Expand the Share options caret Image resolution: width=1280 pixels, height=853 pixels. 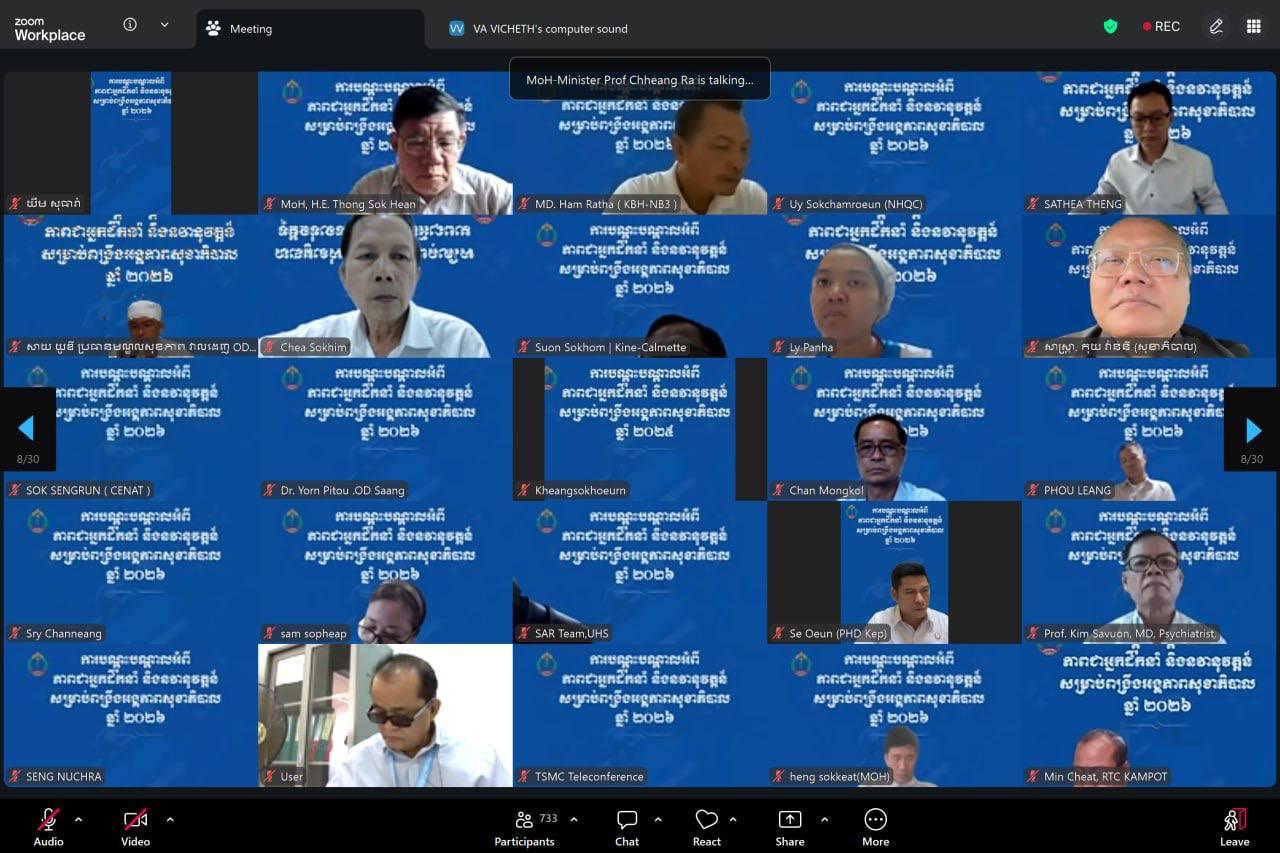click(x=824, y=820)
